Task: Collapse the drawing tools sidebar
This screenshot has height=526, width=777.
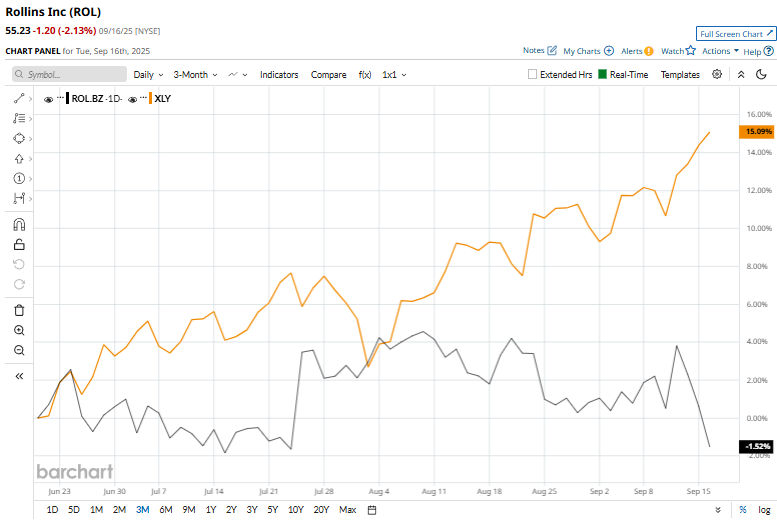Action: click(x=19, y=376)
